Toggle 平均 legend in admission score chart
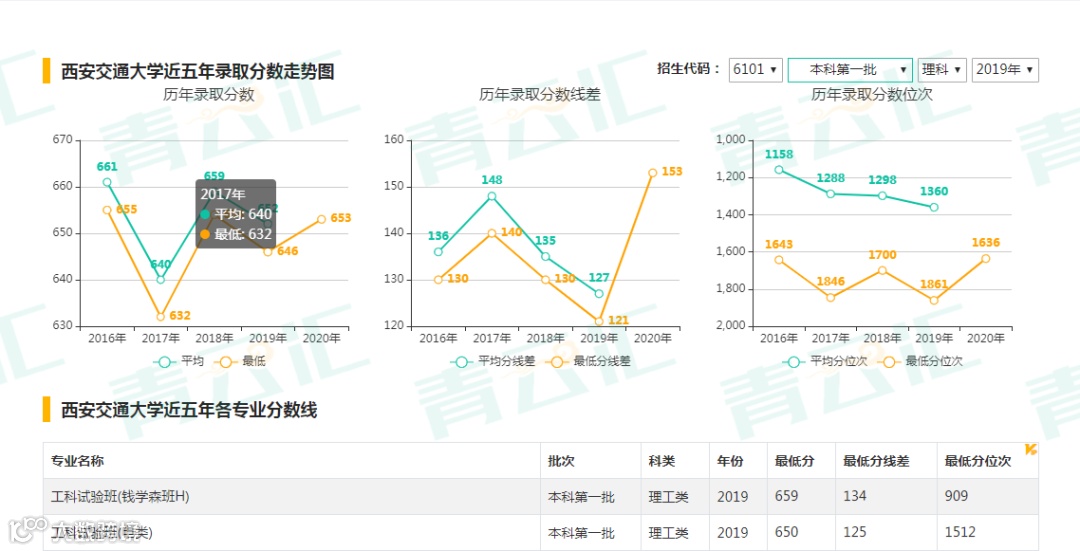 pyautogui.click(x=178, y=361)
